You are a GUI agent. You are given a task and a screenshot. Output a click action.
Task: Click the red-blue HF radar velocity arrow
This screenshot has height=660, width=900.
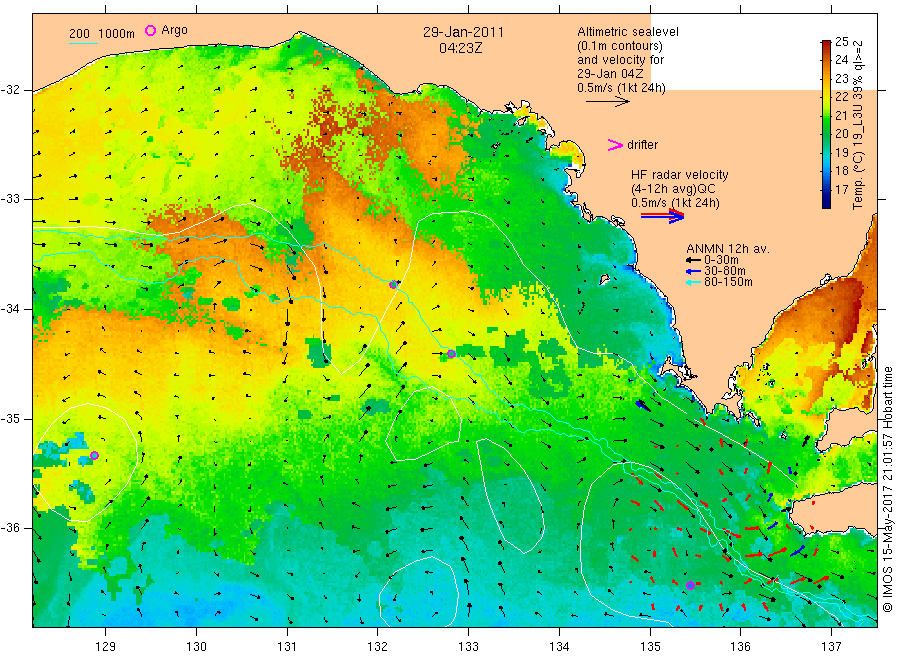(x=662, y=216)
